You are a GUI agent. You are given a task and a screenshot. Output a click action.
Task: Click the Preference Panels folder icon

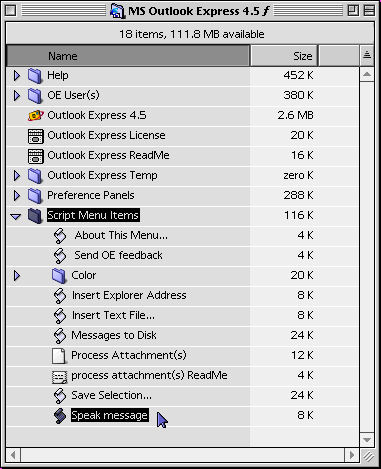pos(35,196)
